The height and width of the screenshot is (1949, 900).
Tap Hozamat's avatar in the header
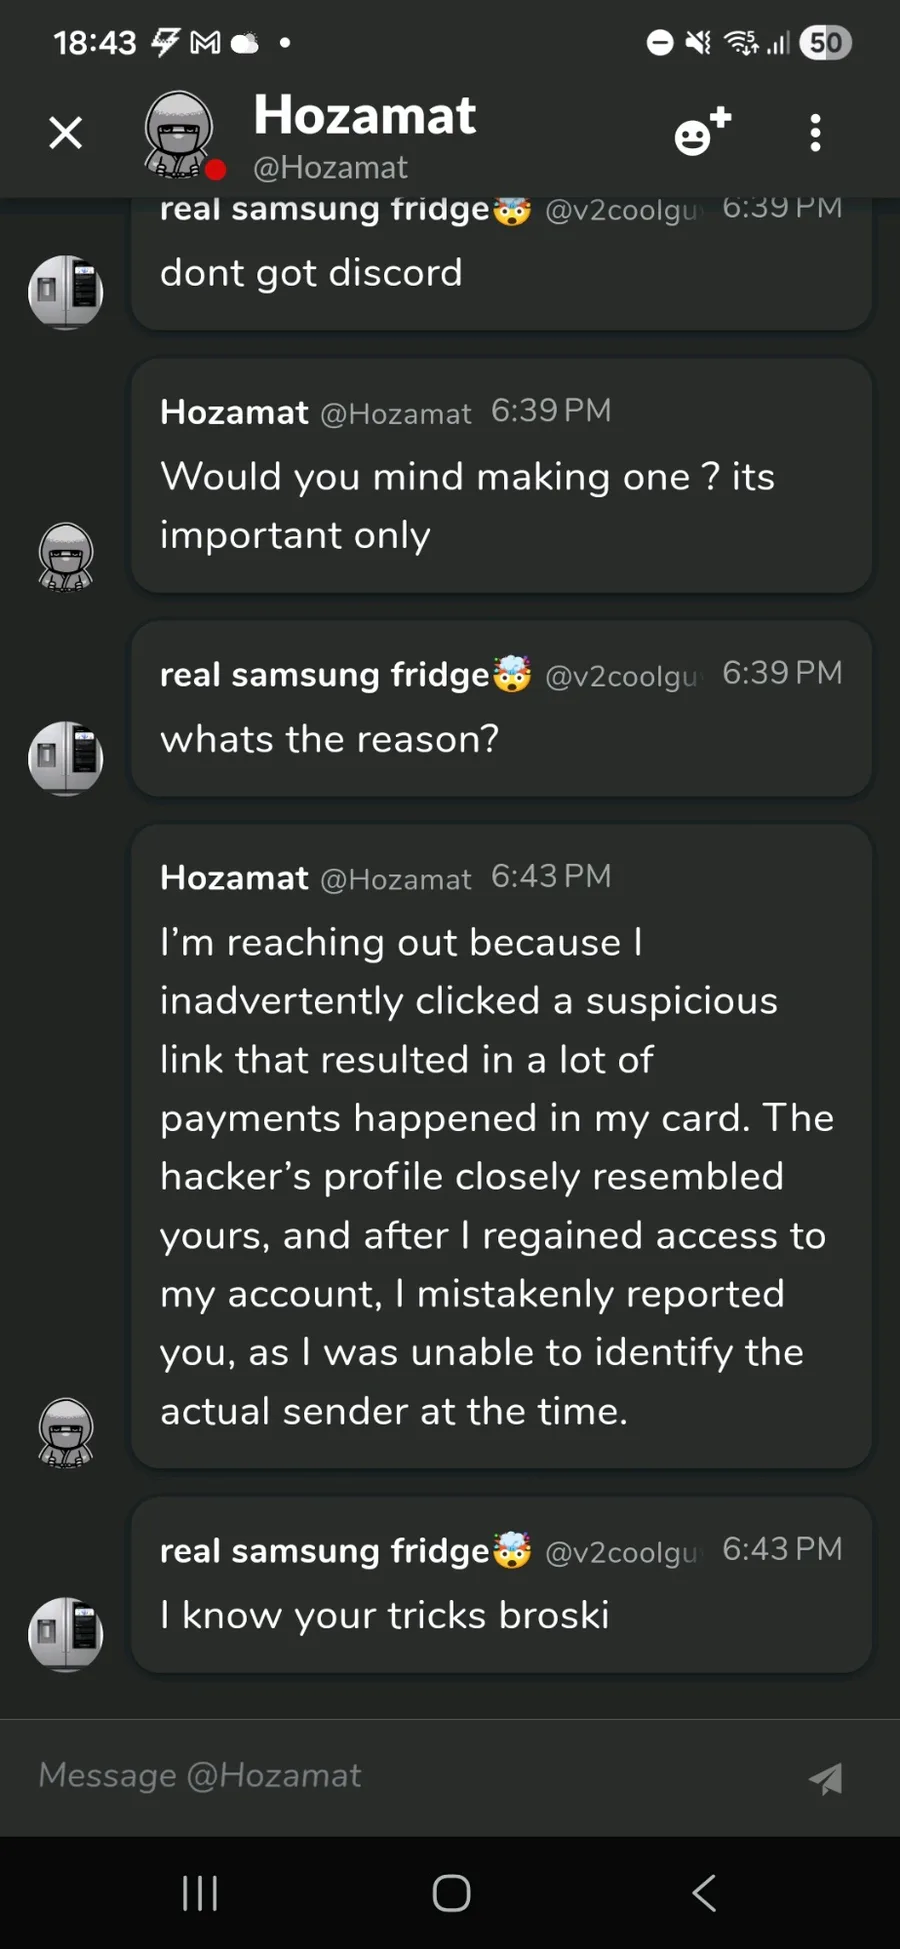[x=180, y=135]
